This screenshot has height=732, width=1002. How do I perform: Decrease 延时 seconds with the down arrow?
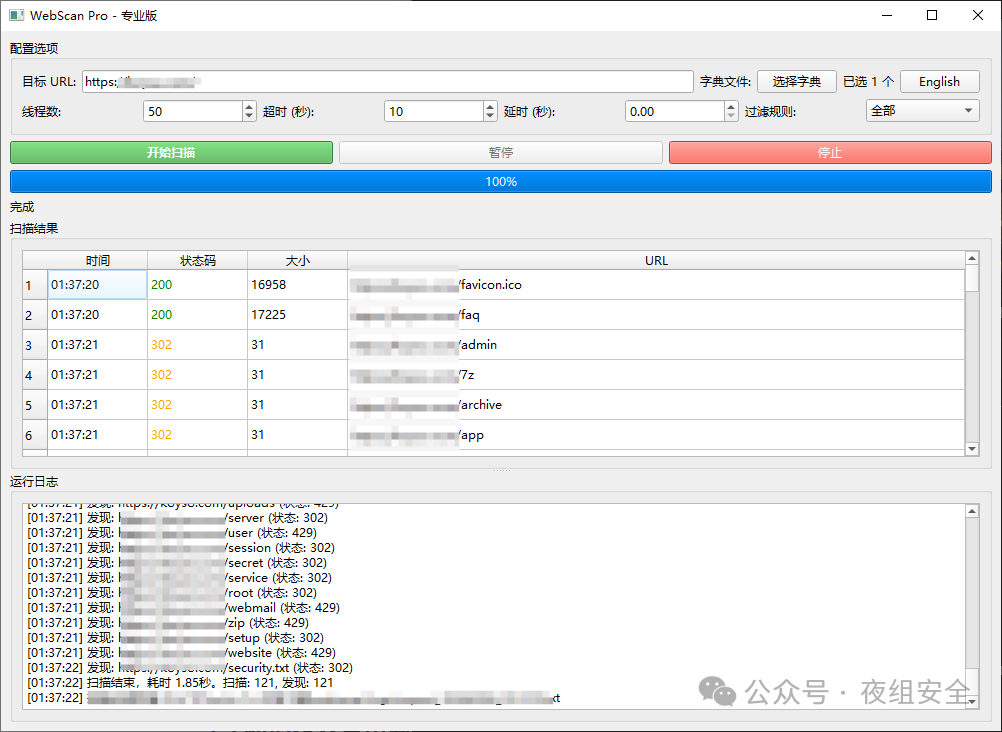click(732, 116)
